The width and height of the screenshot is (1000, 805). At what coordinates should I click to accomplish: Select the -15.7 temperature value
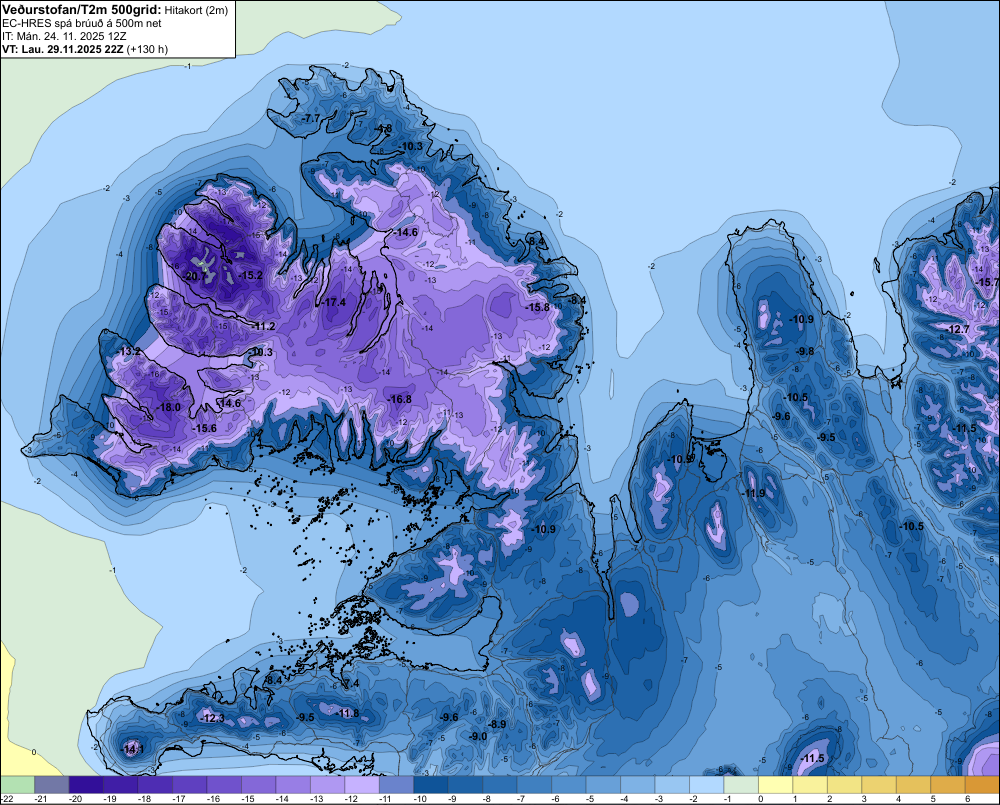click(x=987, y=282)
